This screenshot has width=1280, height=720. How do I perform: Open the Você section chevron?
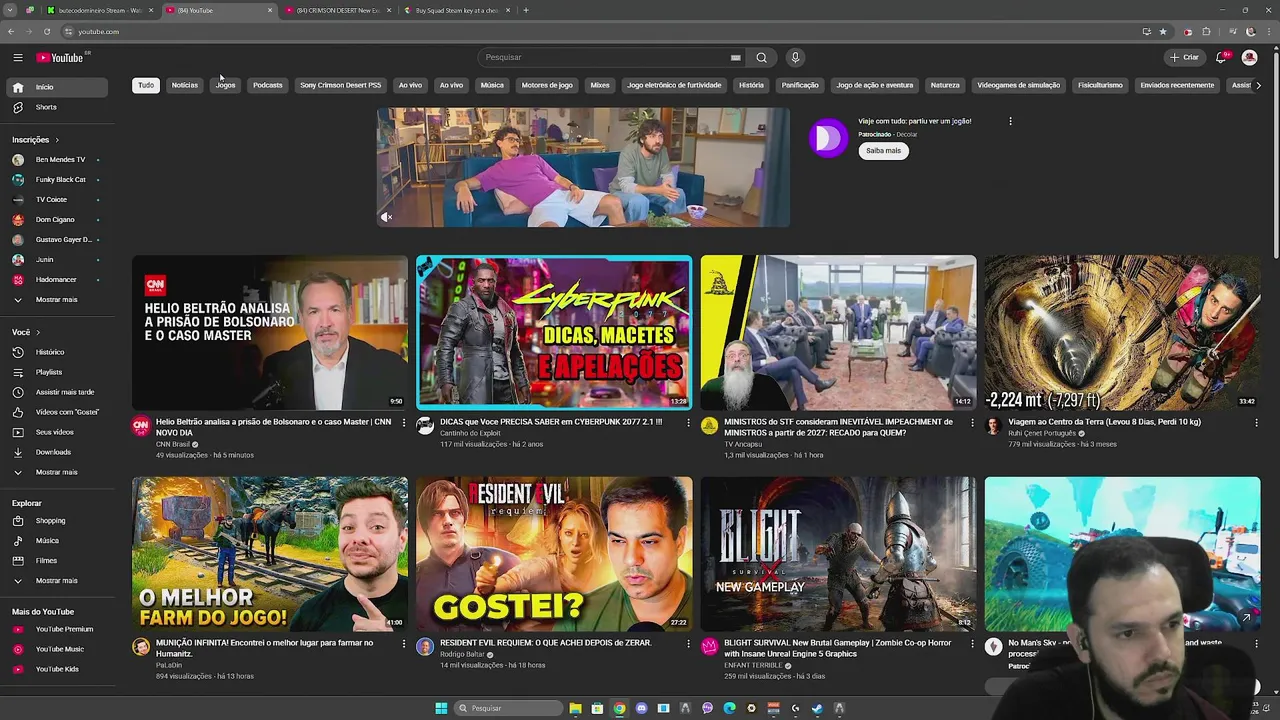point(38,332)
